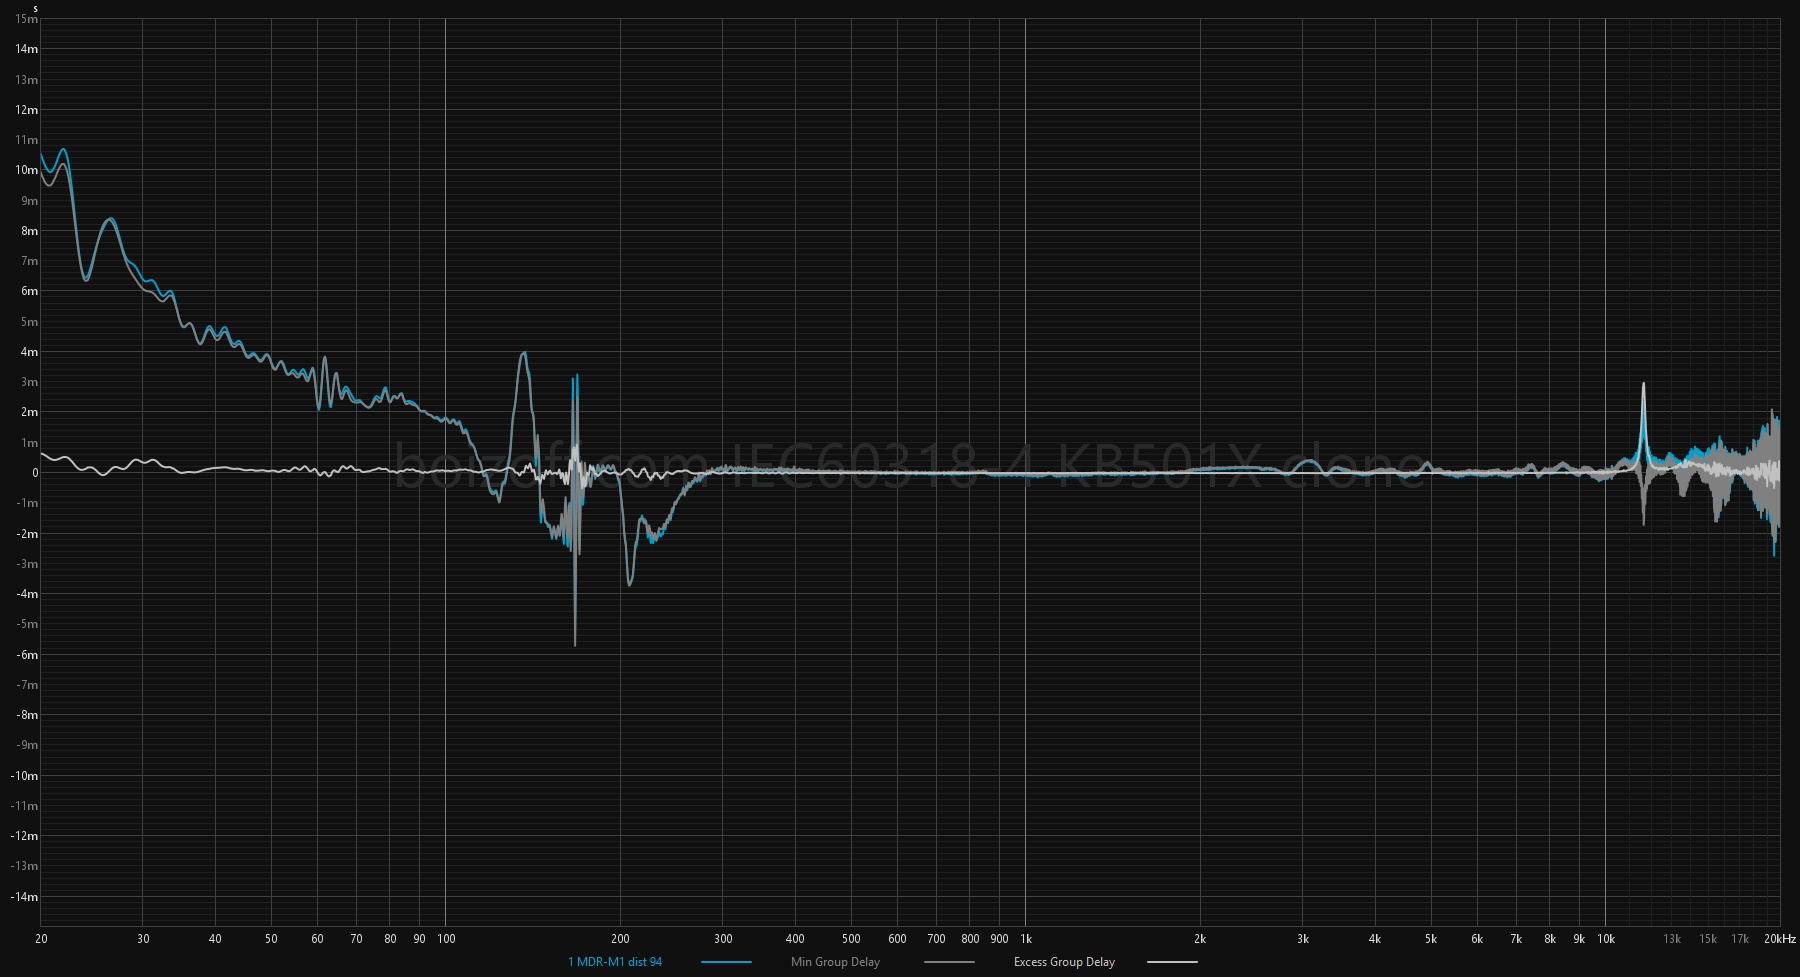This screenshot has height=977, width=1800.
Task: Click the blue curve's highest peak near 22 Hz
Action: coord(63,150)
